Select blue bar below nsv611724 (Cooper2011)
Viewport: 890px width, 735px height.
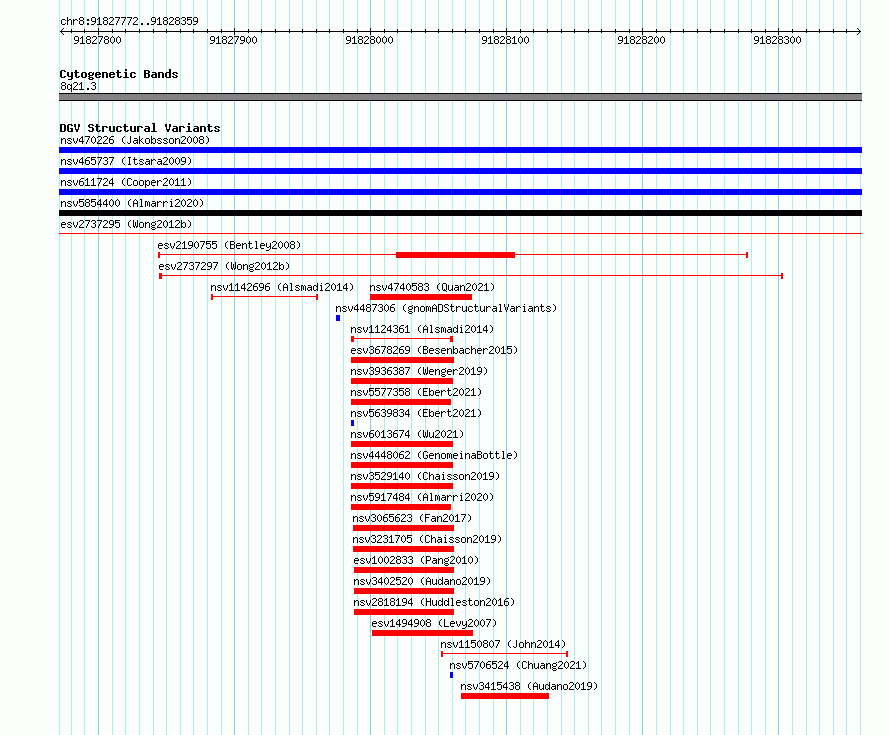click(460, 192)
